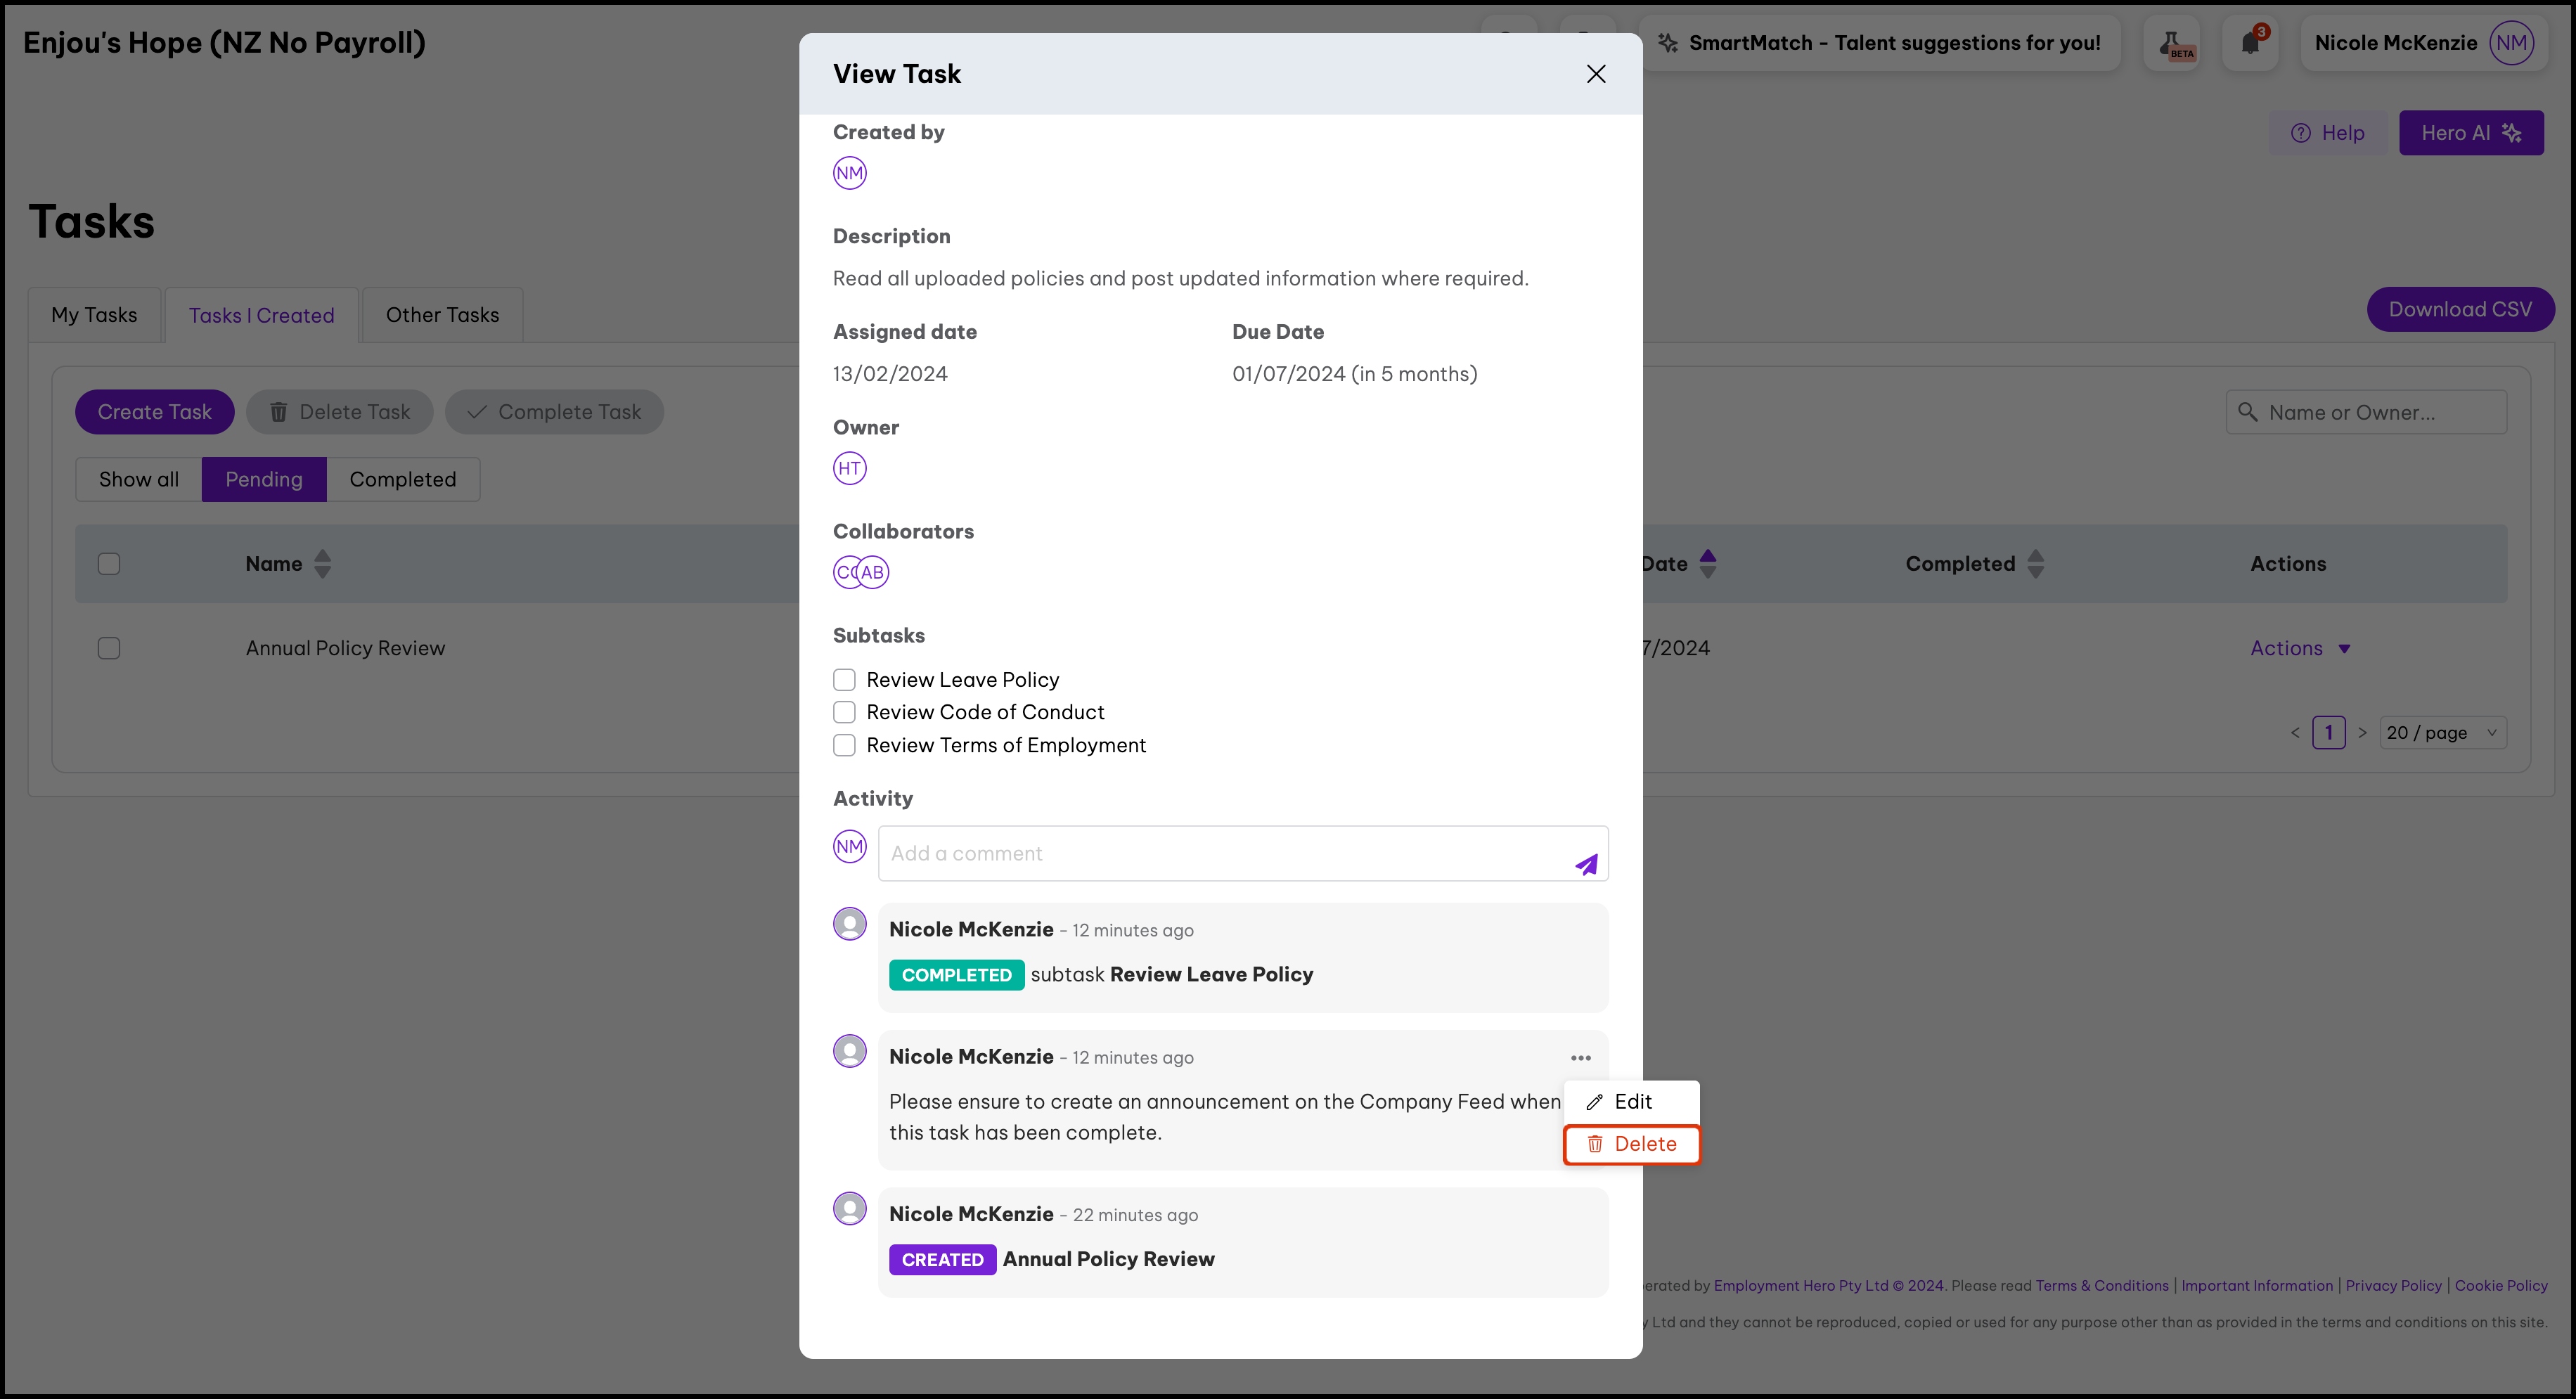
Task: Check the Review Leave Policy subtask
Action: coord(844,680)
